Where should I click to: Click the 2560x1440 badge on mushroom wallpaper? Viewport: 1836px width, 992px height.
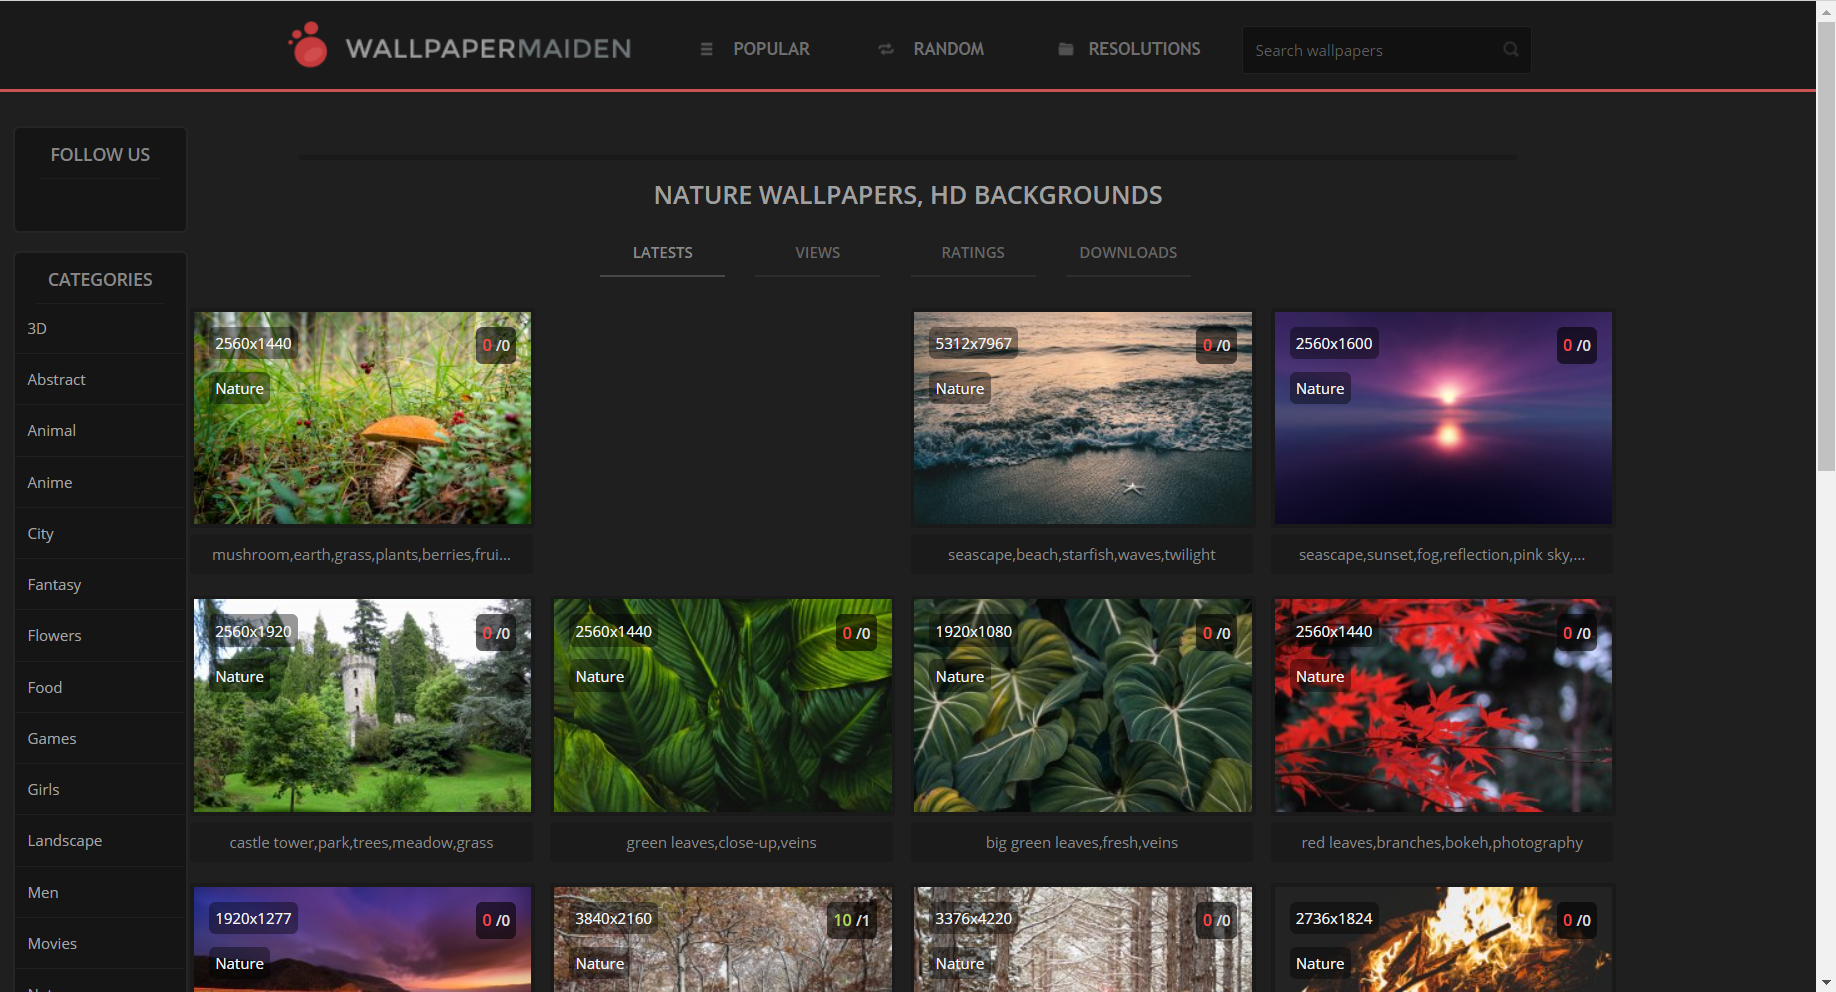tap(253, 343)
